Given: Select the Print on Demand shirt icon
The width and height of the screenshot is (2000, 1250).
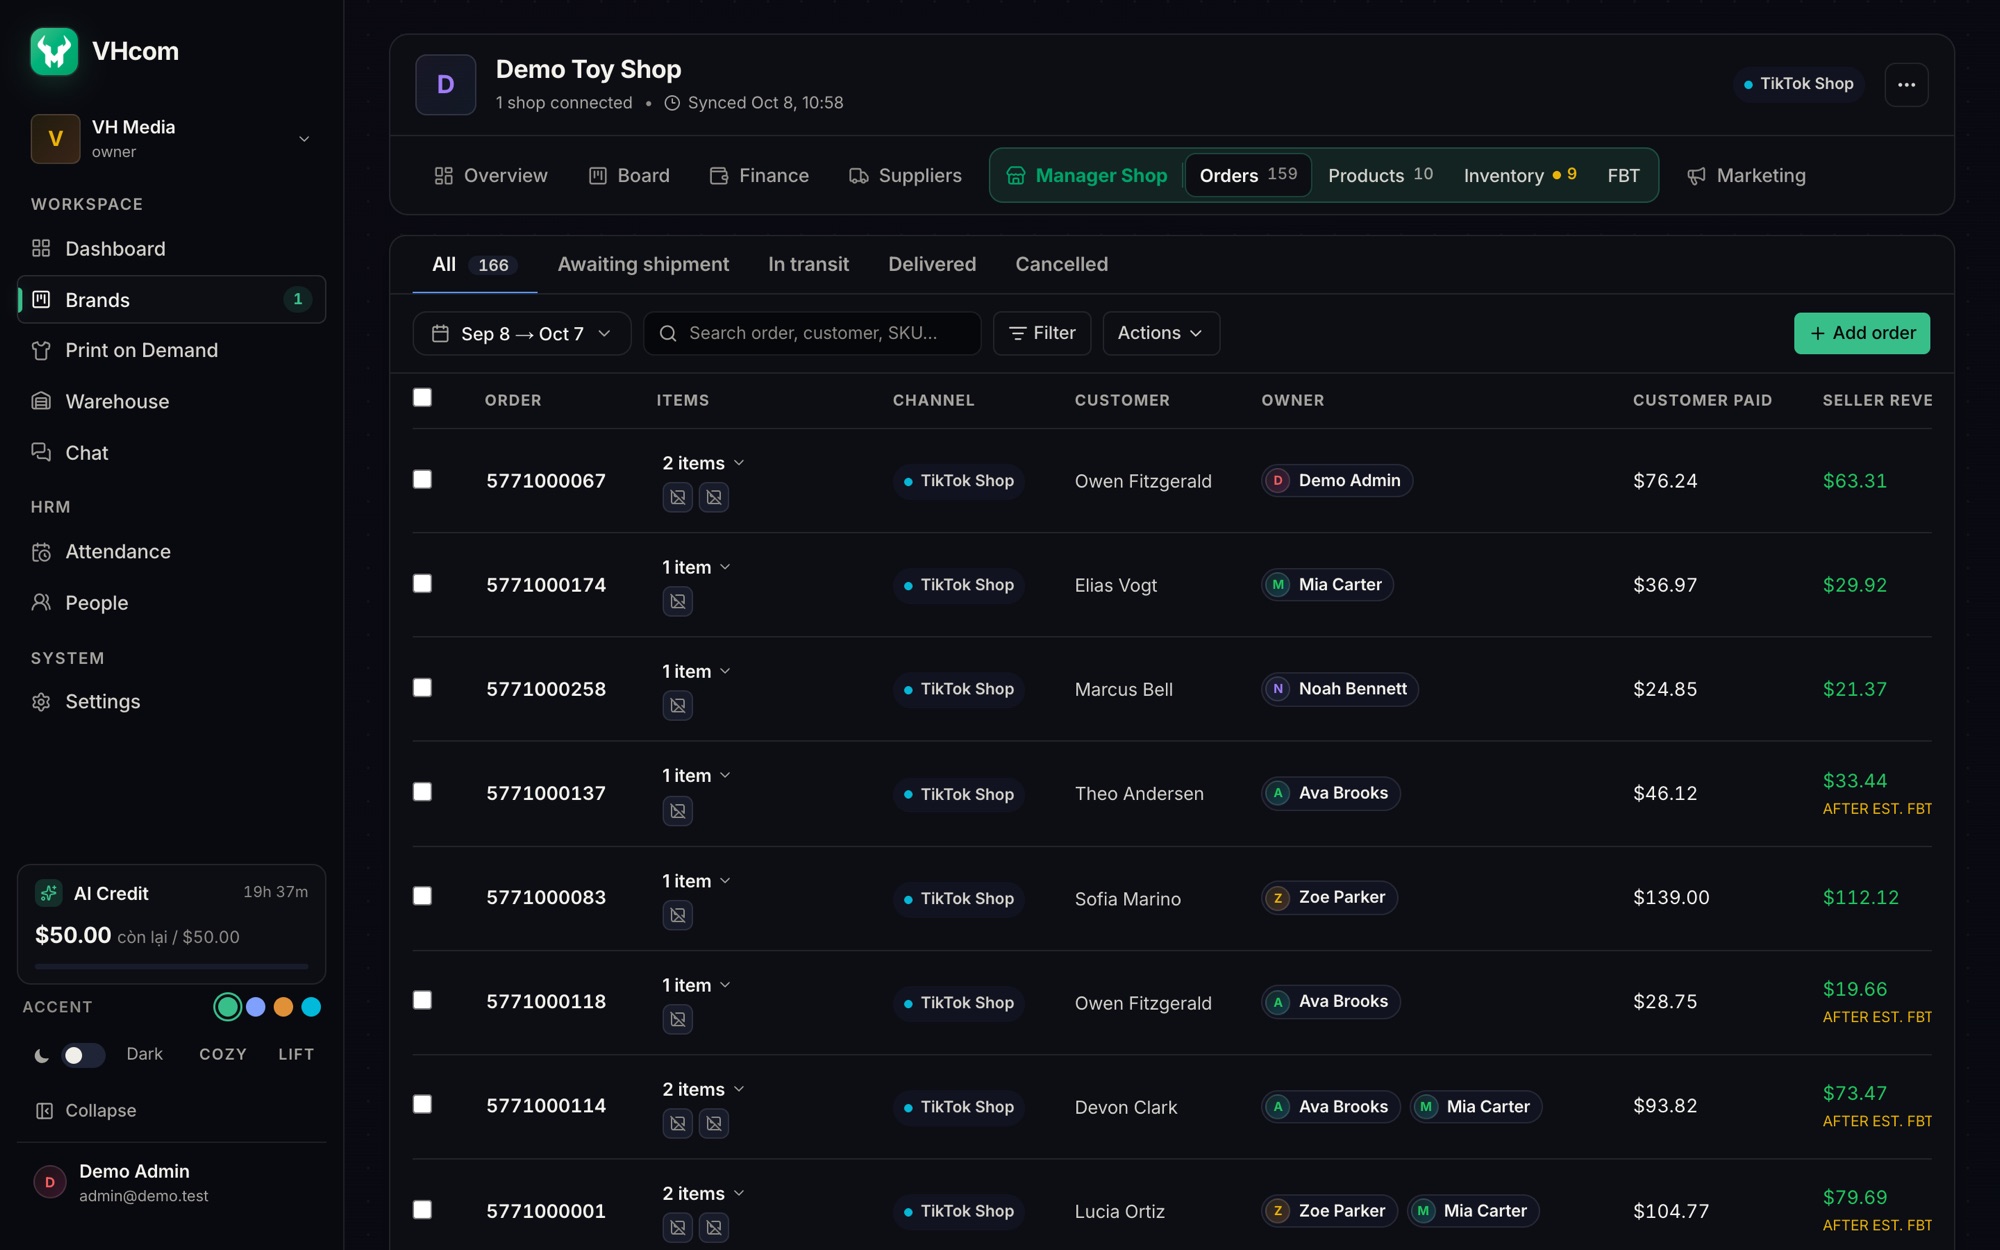Looking at the screenshot, I should (41, 350).
